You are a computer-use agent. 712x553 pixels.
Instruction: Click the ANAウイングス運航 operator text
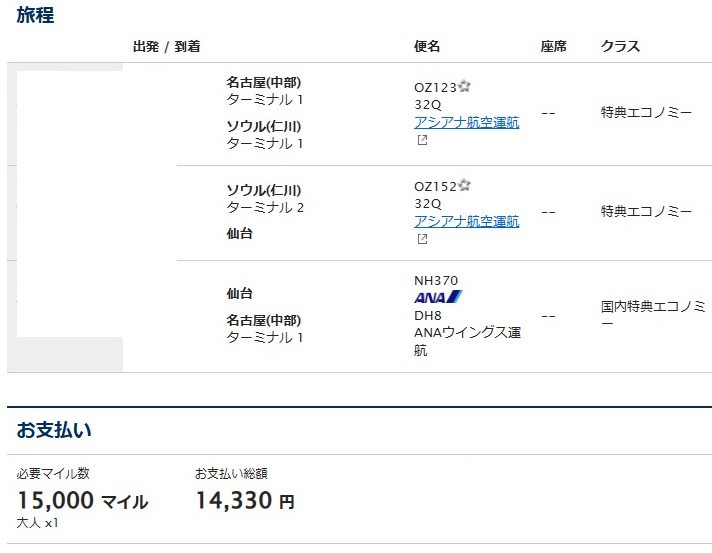point(467,341)
